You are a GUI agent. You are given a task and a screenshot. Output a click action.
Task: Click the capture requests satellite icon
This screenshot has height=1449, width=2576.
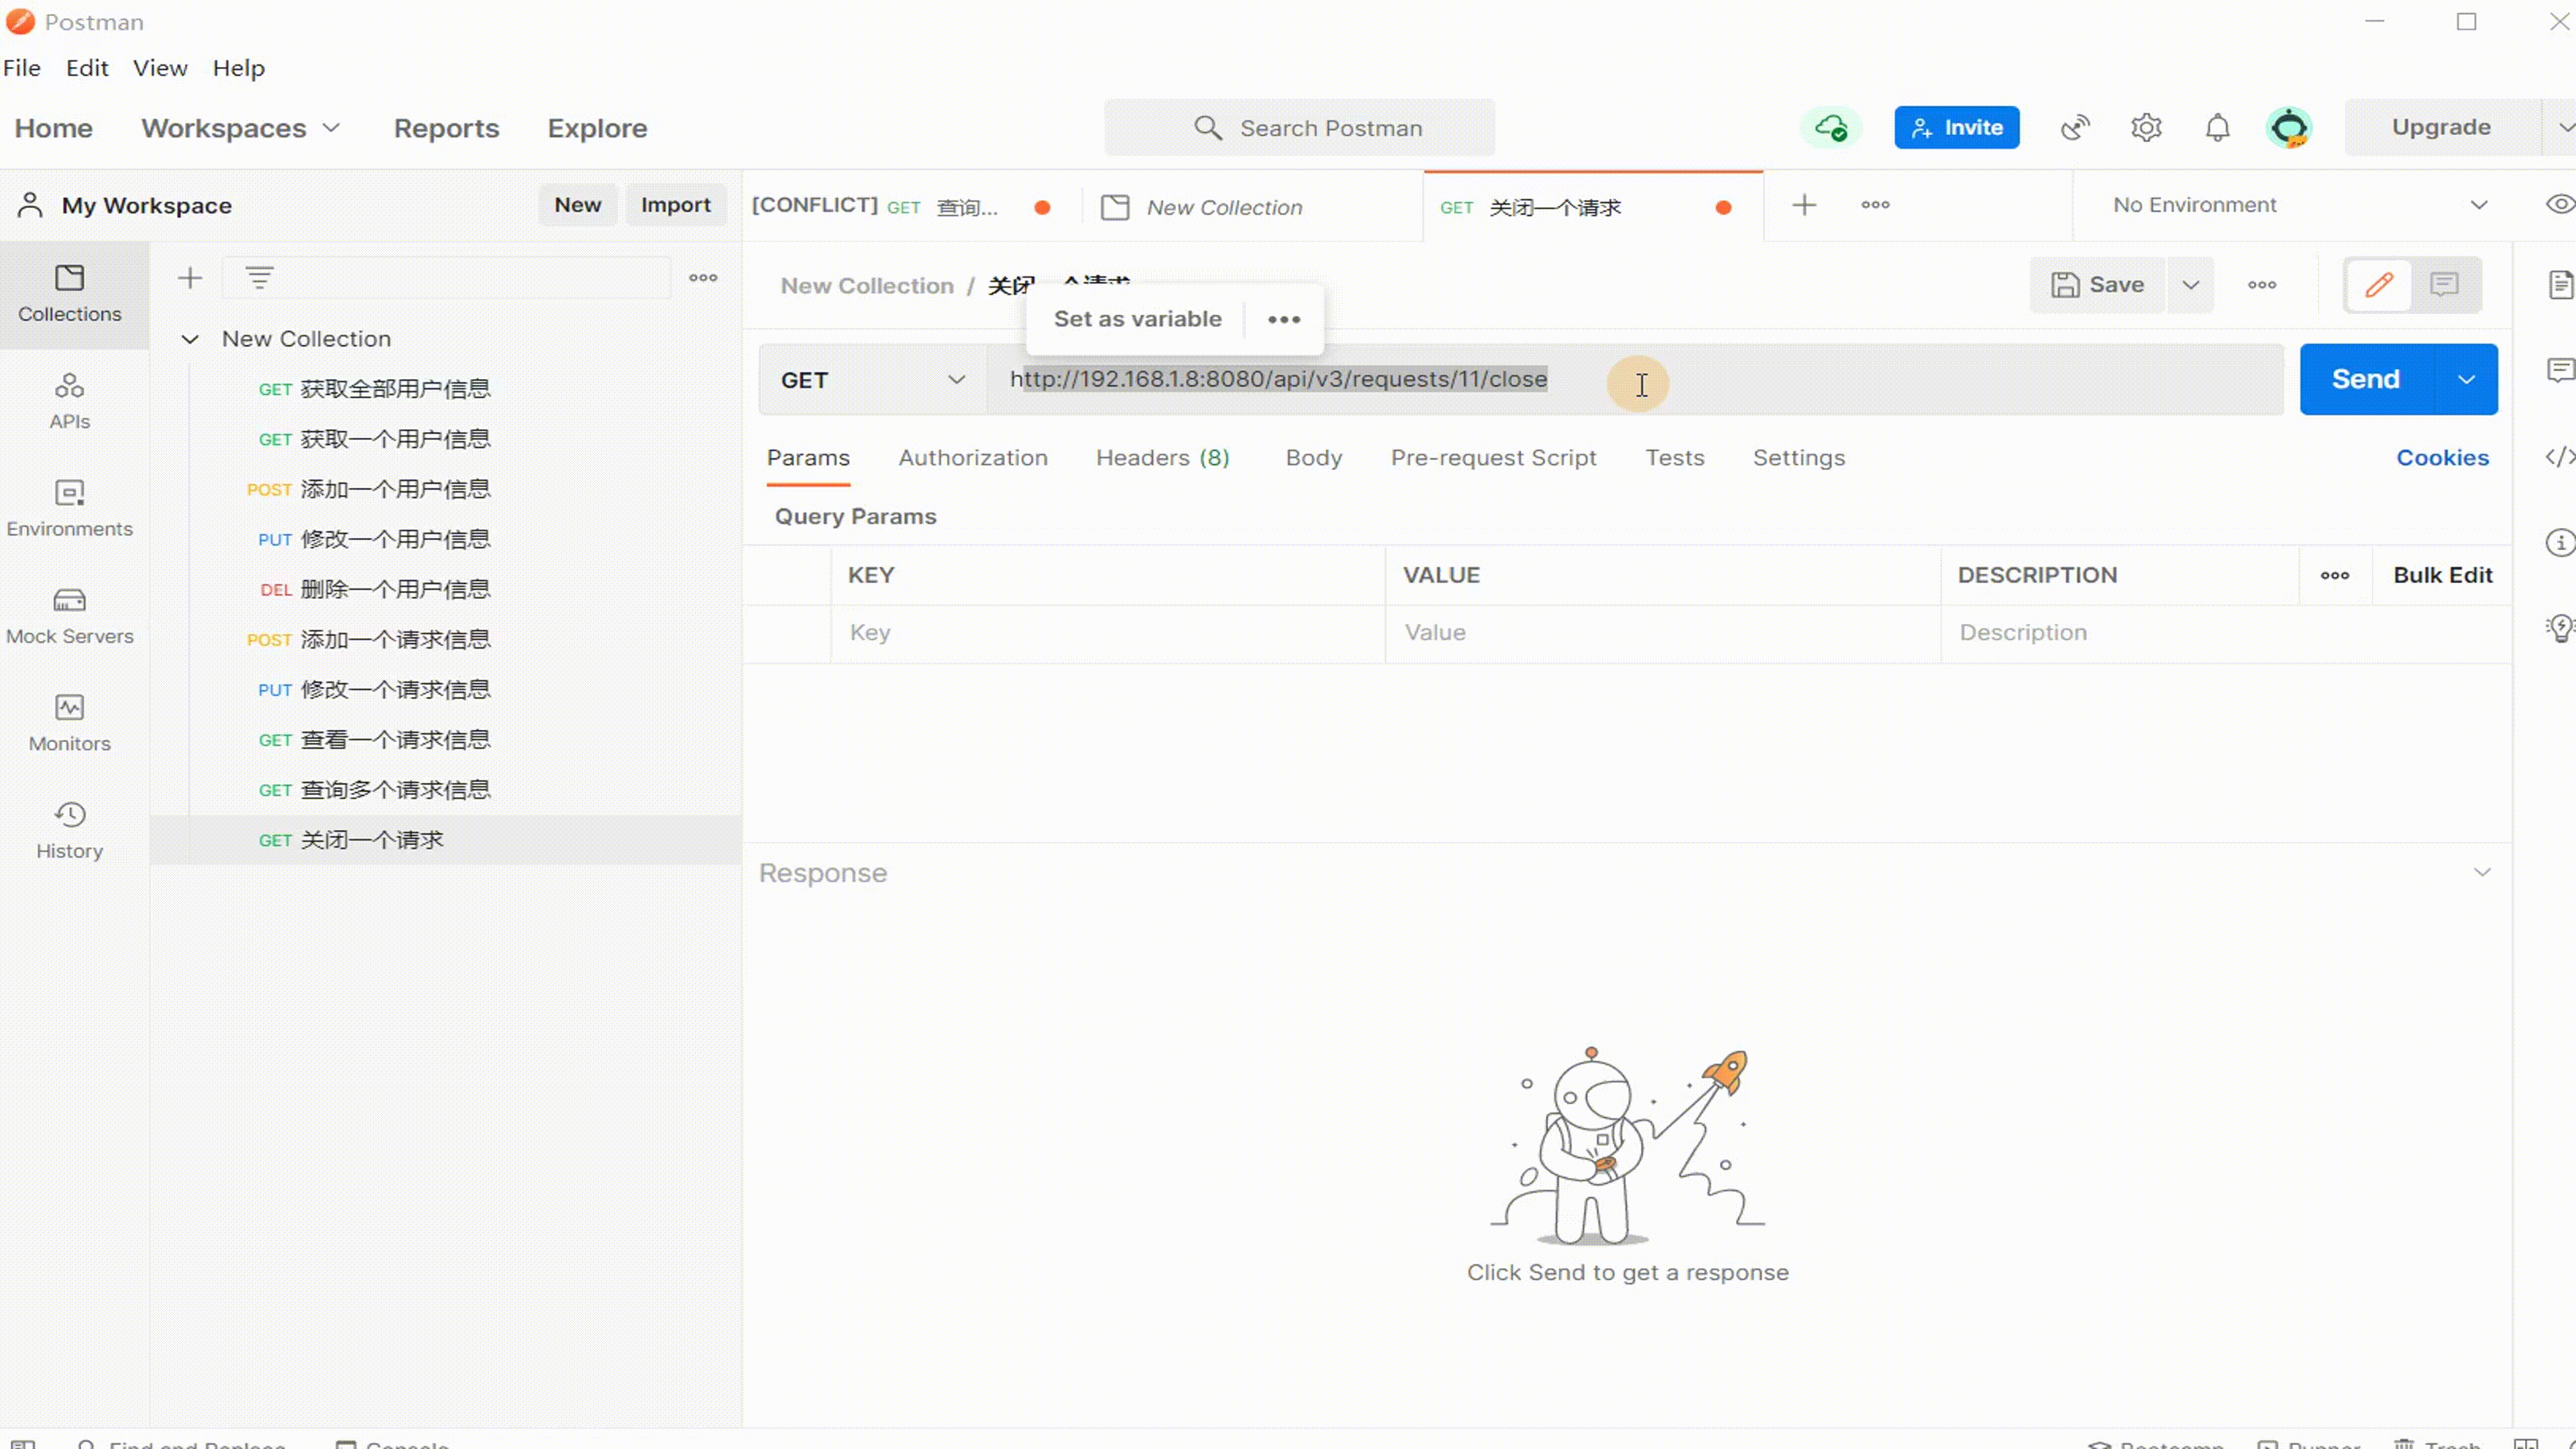tap(2075, 127)
